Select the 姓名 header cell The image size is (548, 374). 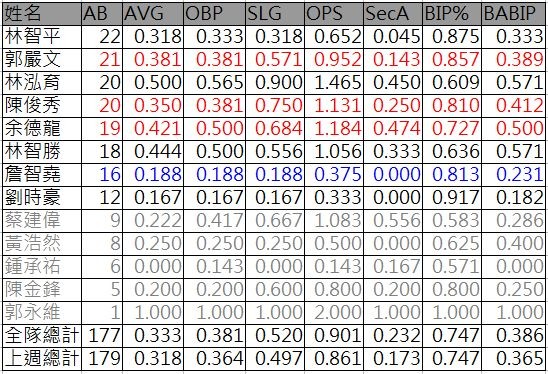pos(42,14)
